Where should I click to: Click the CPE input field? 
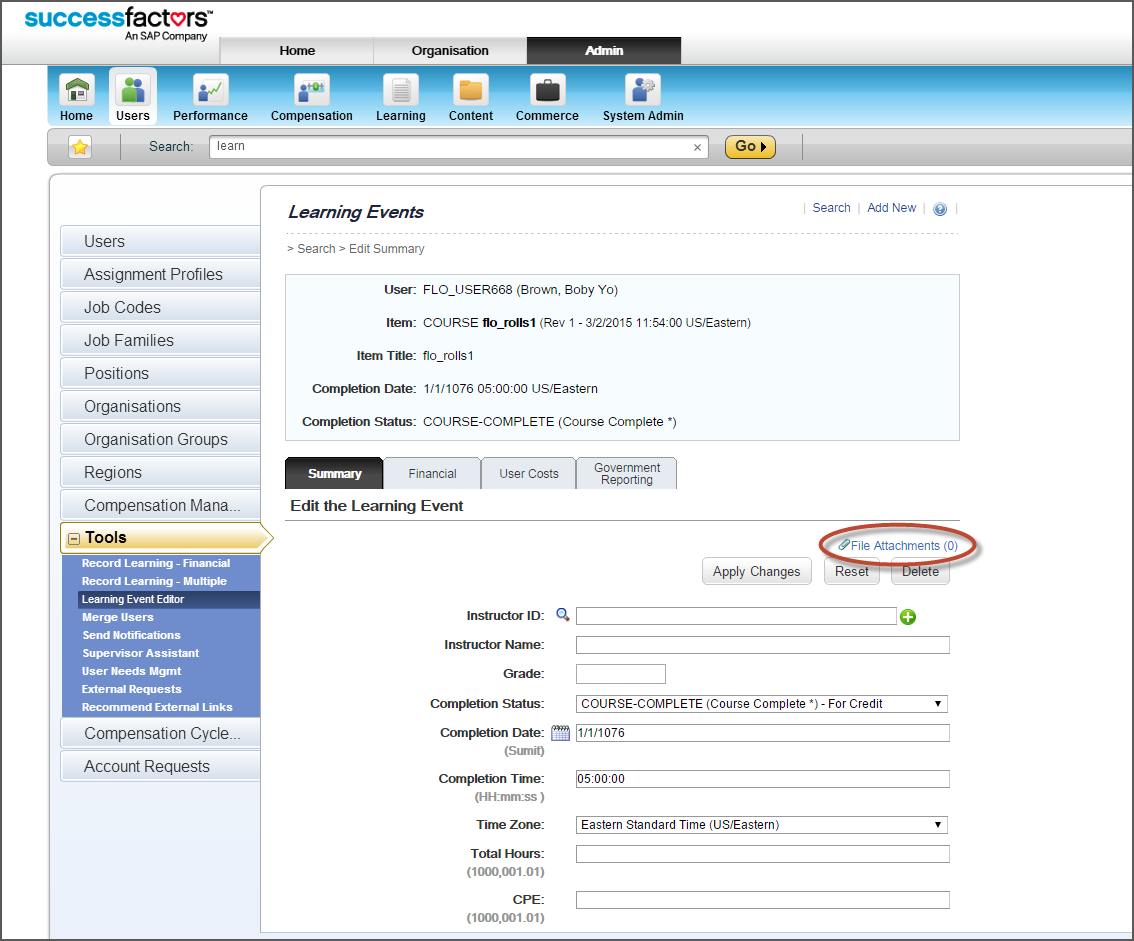(x=762, y=900)
